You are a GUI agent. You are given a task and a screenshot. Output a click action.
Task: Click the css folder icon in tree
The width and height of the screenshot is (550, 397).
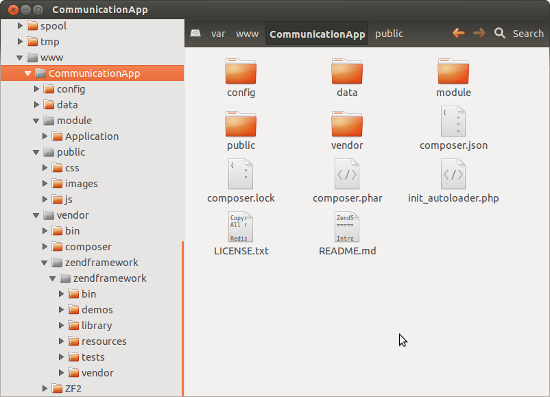pyautogui.click(x=57, y=168)
